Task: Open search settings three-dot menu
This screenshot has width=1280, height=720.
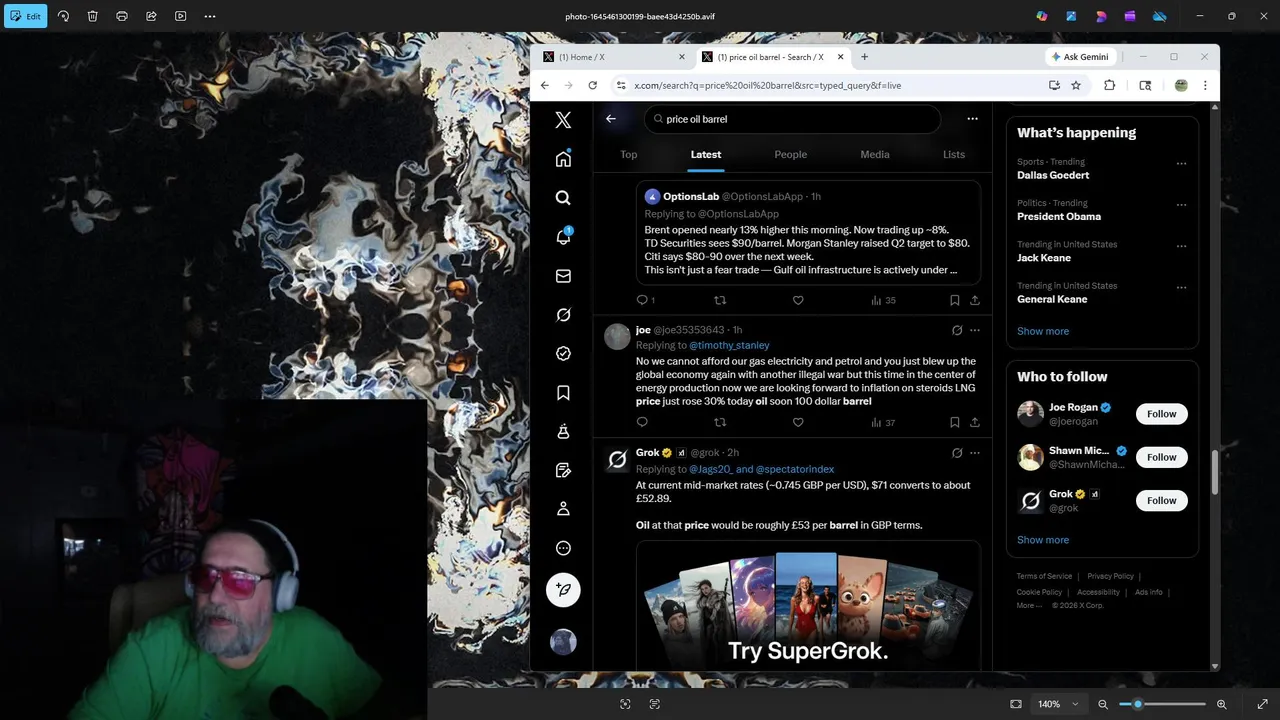Action: (x=972, y=119)
